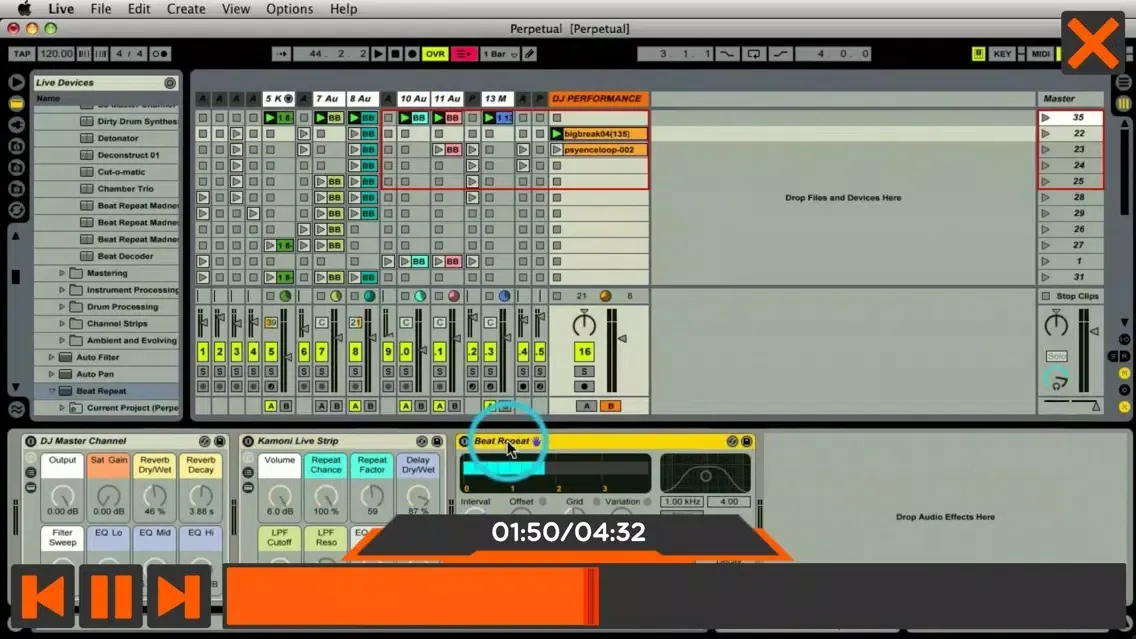Toggle browser preview play triangle icon

pyautogui.click(x=16, y=82)
